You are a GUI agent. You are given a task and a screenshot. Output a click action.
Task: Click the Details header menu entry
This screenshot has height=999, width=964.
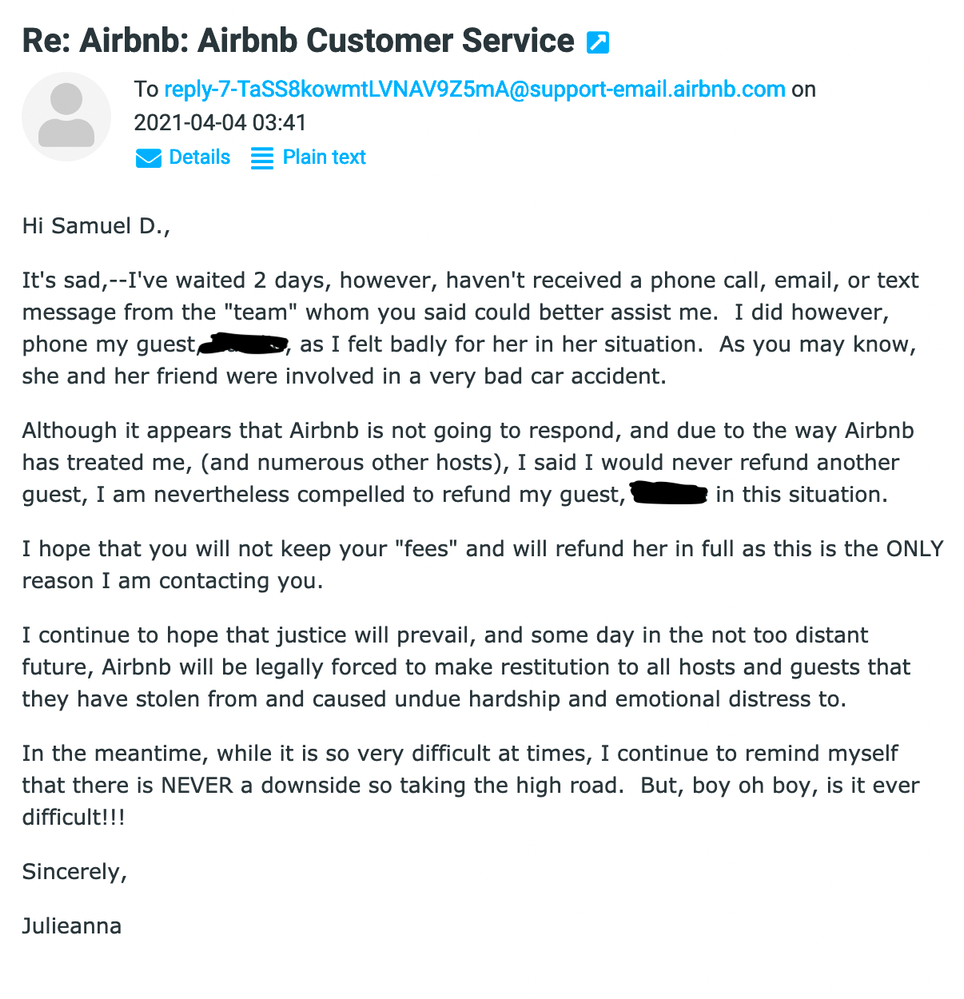point(199,157)
